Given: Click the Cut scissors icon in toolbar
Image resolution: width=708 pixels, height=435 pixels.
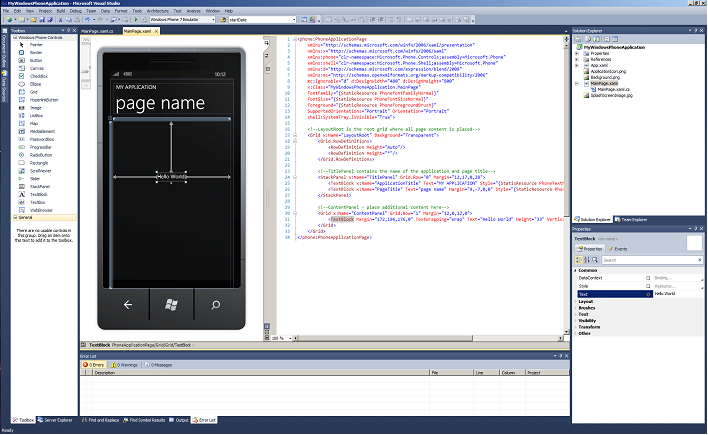Looking at the screenshot, I should [x=61, y=20].
